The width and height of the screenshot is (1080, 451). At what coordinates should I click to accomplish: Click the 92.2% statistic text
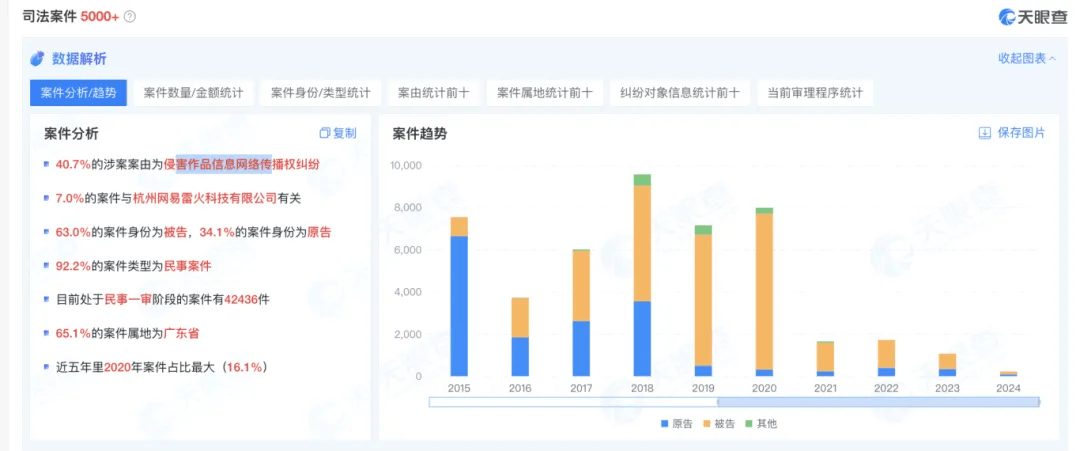click(73, 266)
